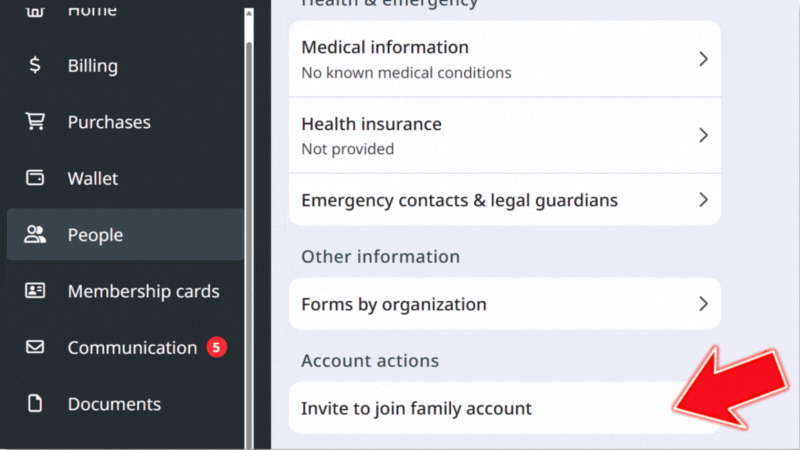Viewport: 800px width, 450px height.
Task: Open the Billing menu item
Action: click(93, 66)
